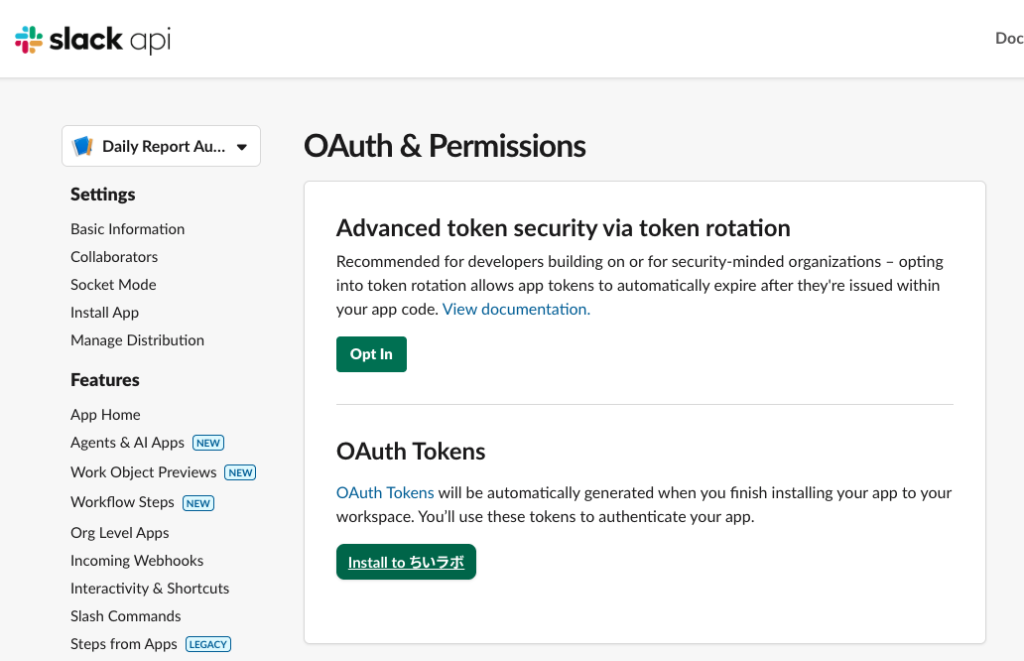Go to Org Level Apps
Image resolution: width=1024 pixels, height=661 pixels.
click(120, 533)
